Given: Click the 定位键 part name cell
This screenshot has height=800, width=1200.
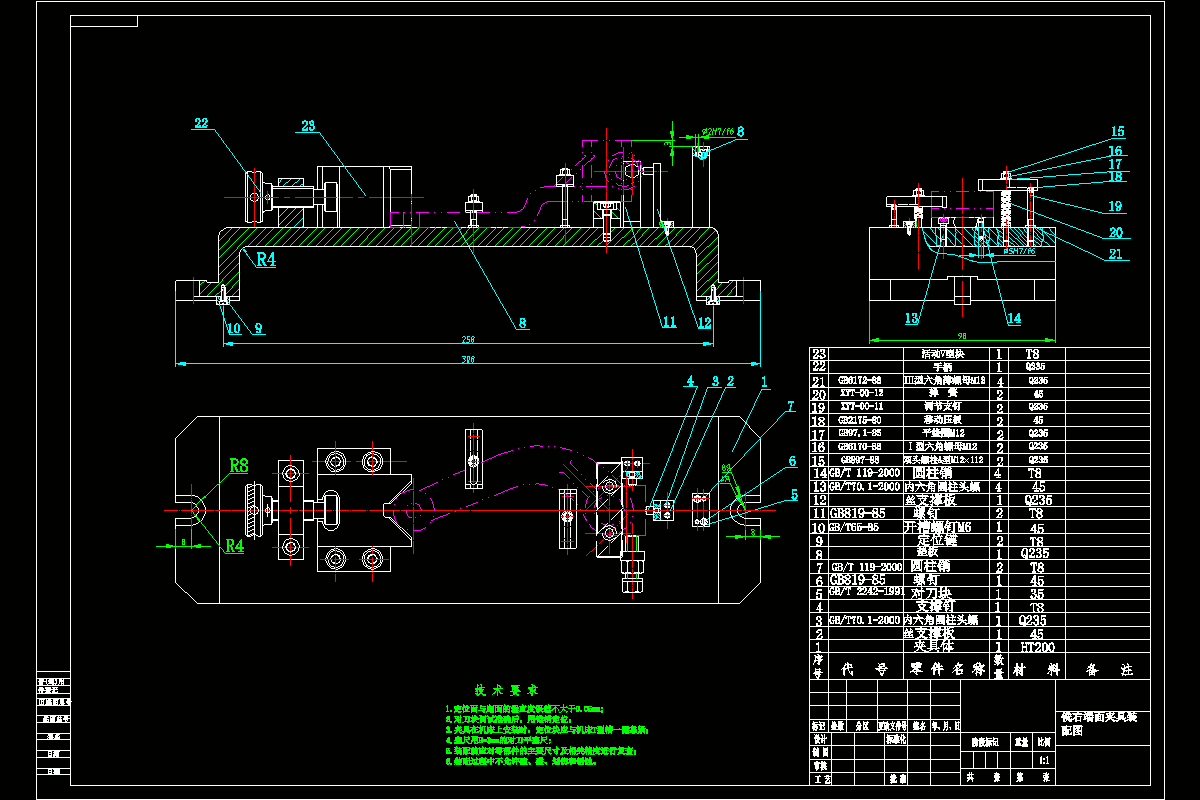Looking at the screenshot, I should click(x=937, y=540).
